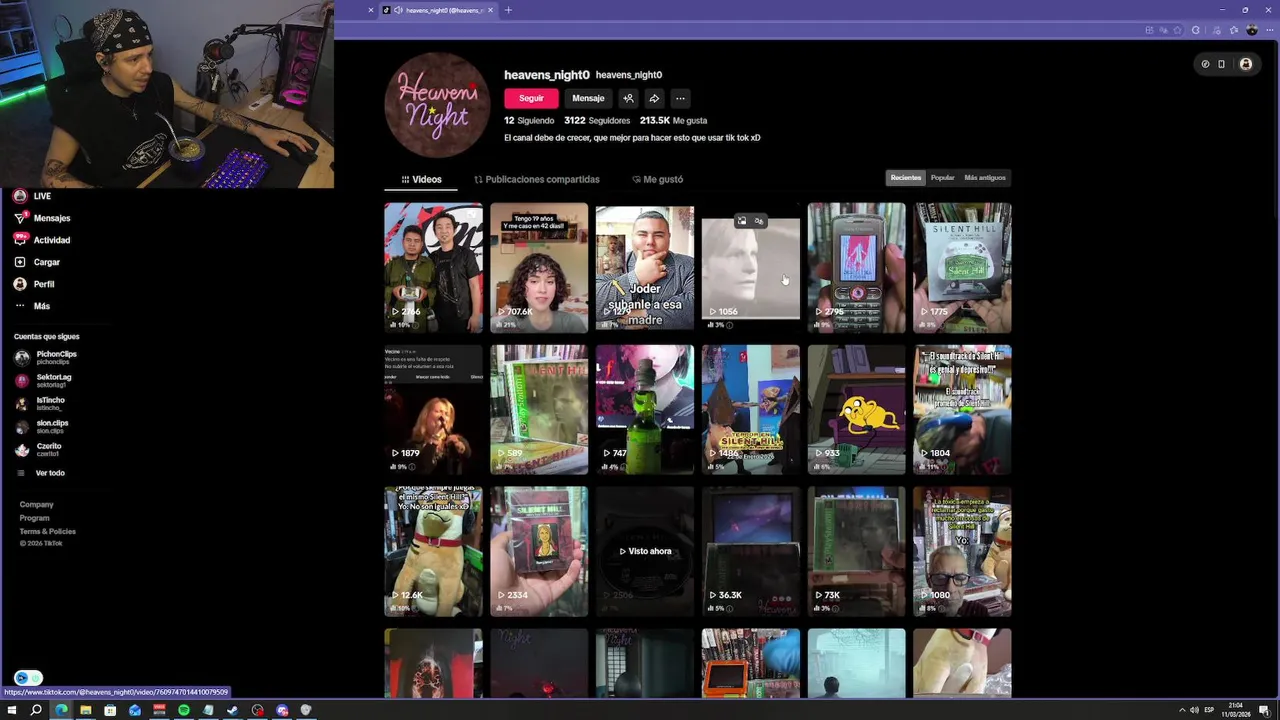The height and width of the screenshot is (720, 1280).
Task: Open the dog plush video with 12.6K views
Action: [433, 551]
